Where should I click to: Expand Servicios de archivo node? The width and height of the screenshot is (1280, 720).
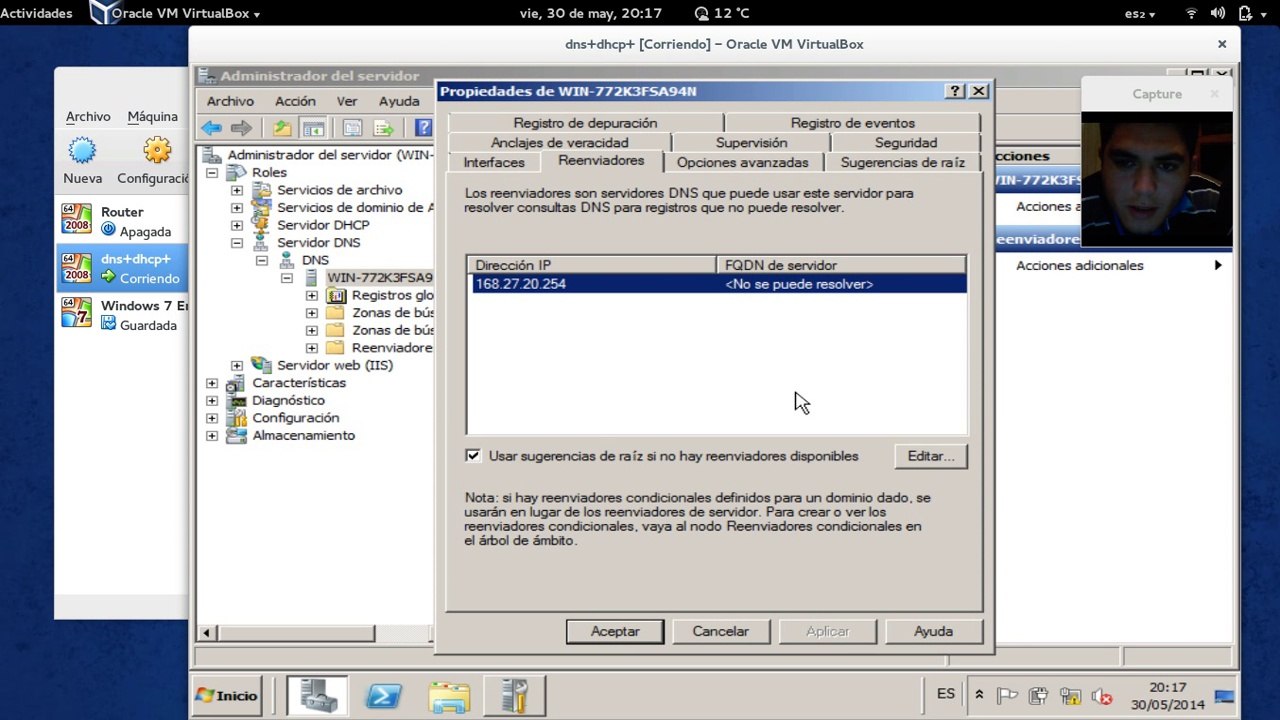coord(237,190)
